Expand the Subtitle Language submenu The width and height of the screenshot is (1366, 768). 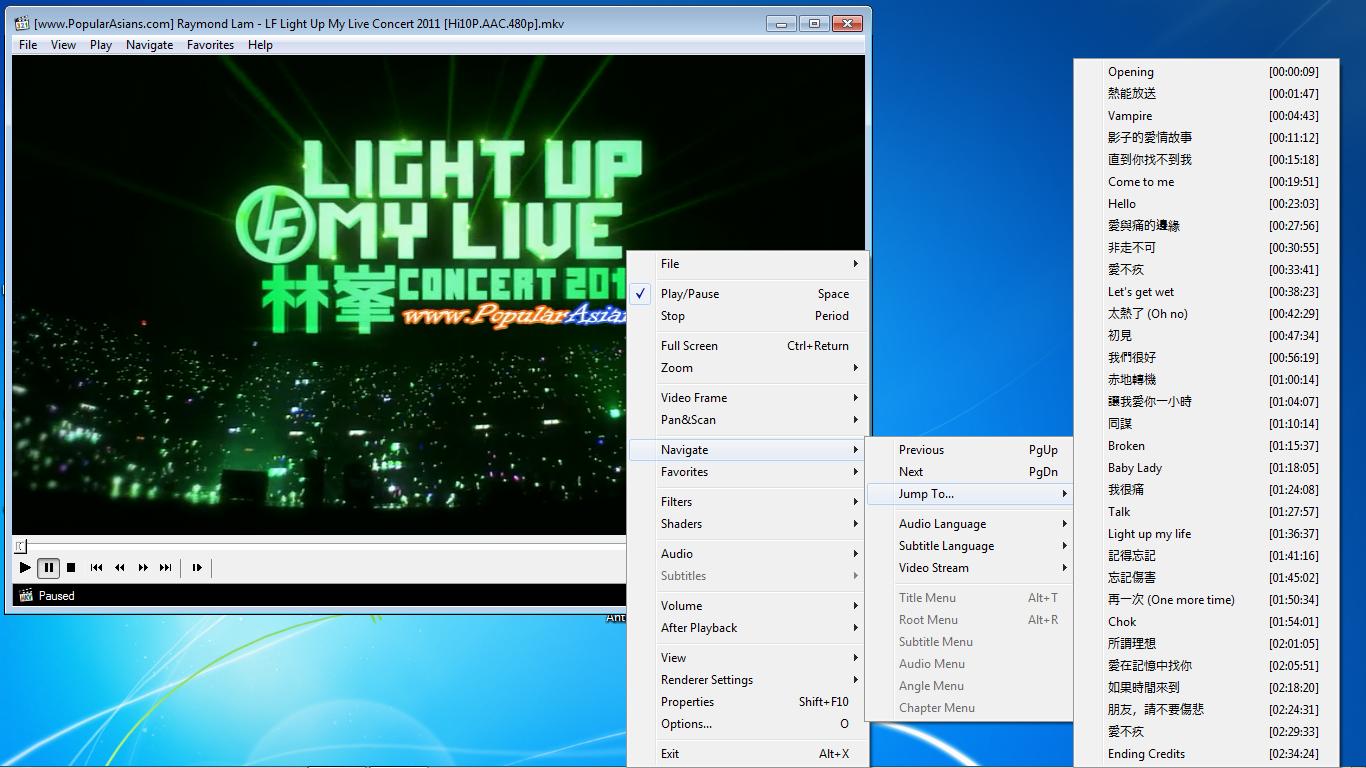pos(969,546)
